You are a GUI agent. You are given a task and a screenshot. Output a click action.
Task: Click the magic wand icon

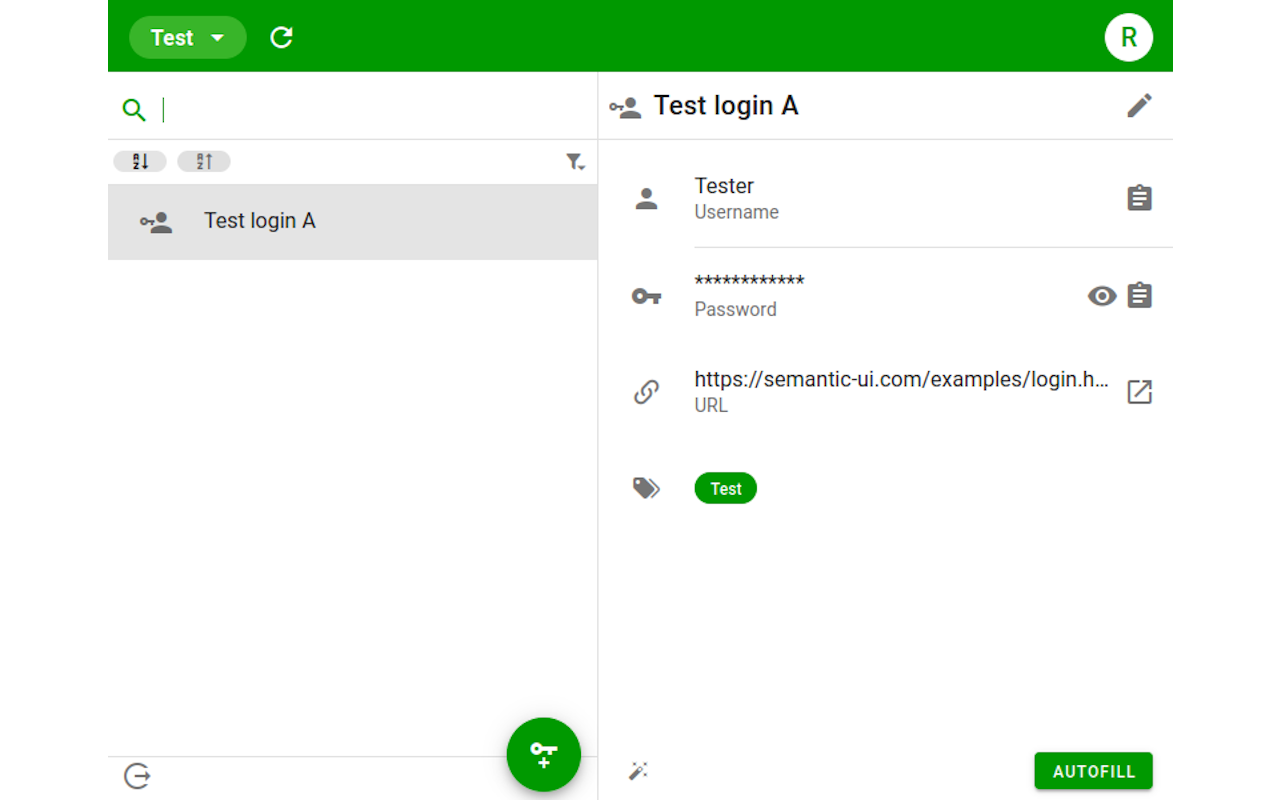coord(638,771)
